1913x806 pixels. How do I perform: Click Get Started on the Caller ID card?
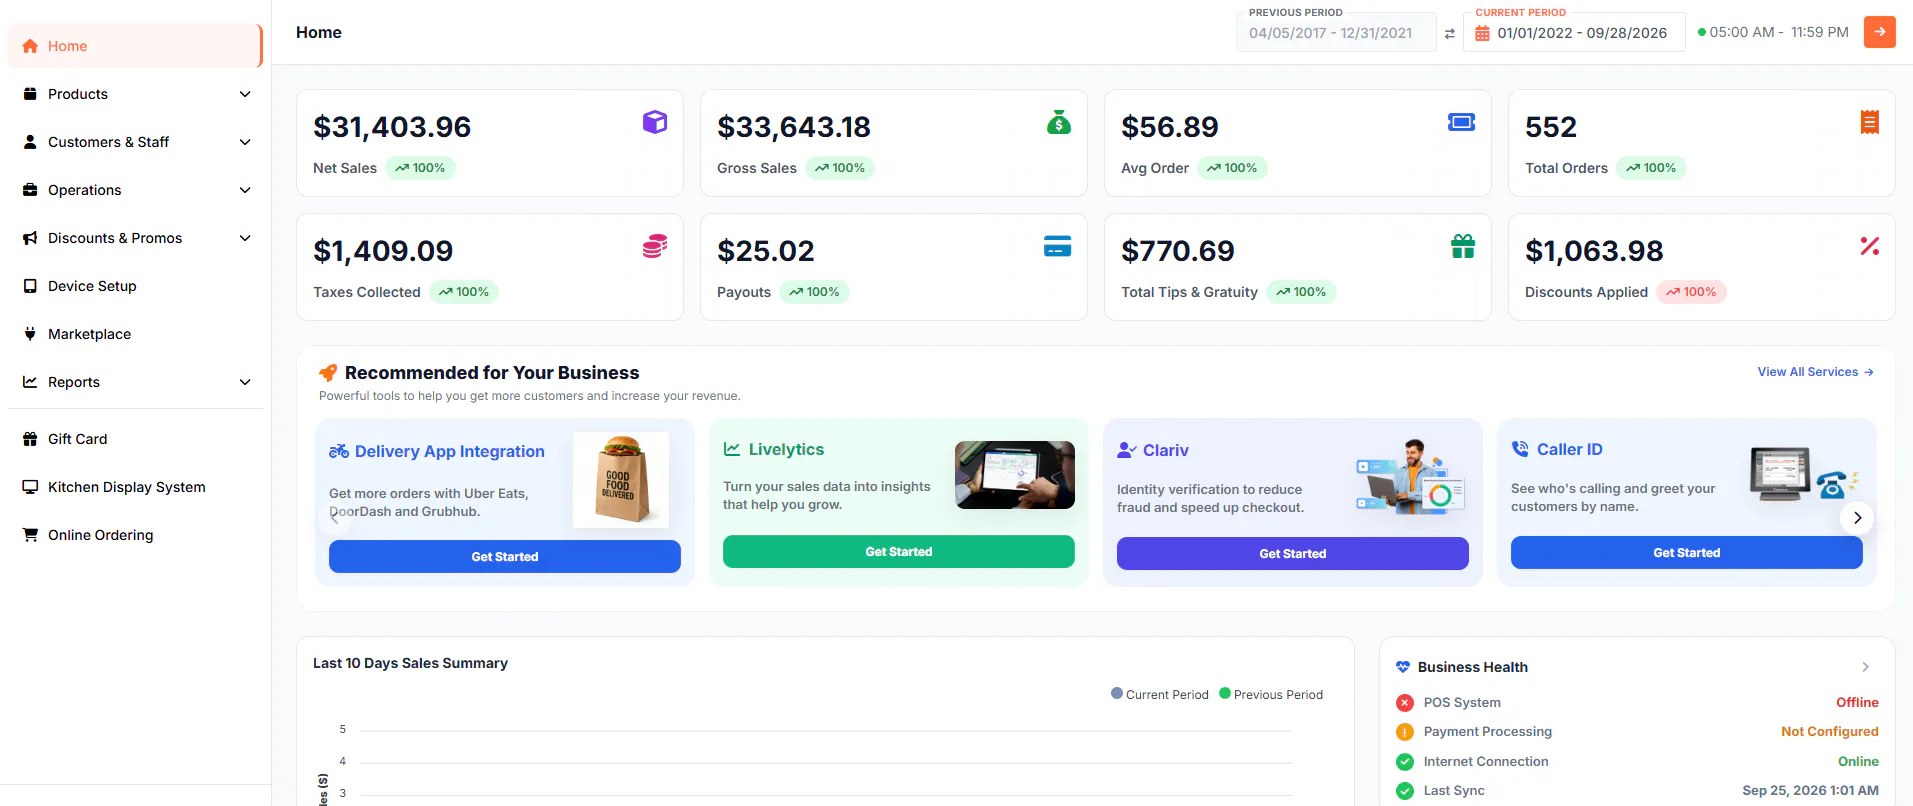[1687, 553]
